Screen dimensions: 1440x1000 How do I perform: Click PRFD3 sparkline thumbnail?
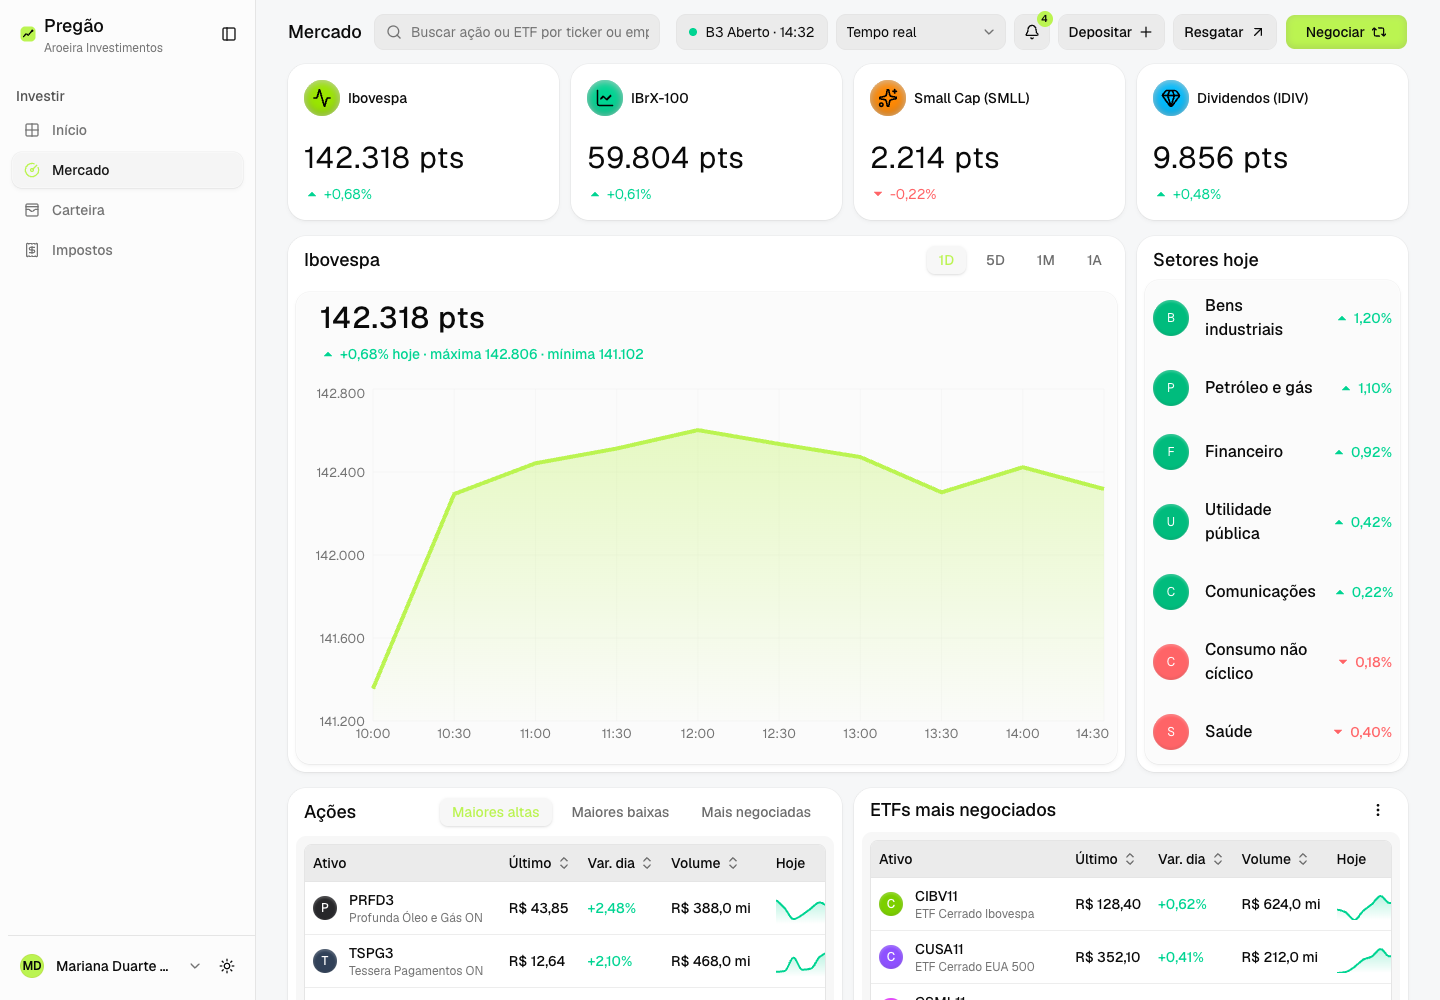coord(800,908)
